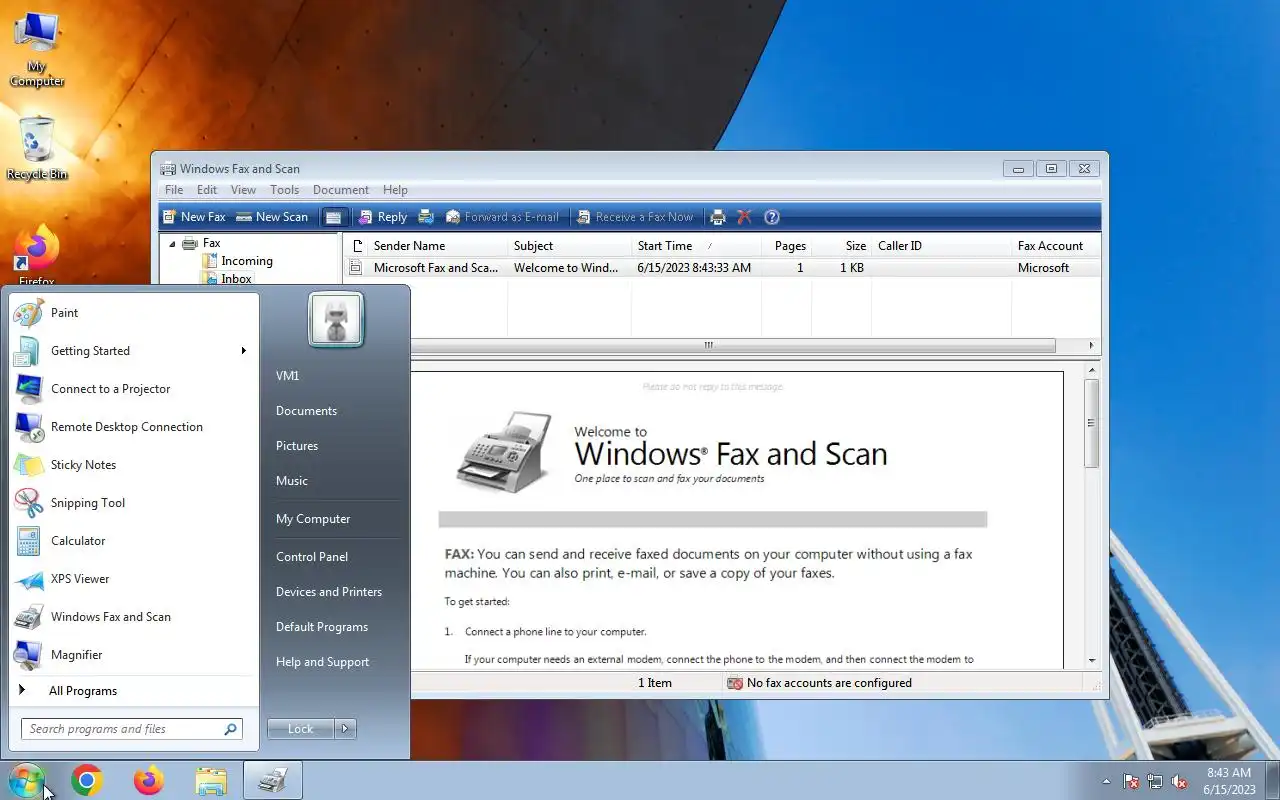The image size is (1280, 800).
Task: Open Remote Desktop Connection
Action: tap(134, 427)
